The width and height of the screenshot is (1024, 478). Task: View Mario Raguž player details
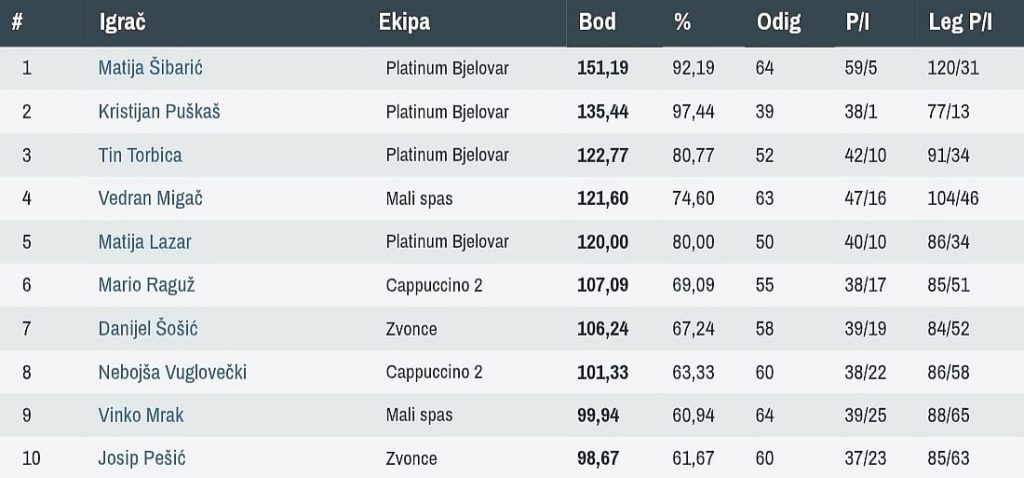point(146,285)
